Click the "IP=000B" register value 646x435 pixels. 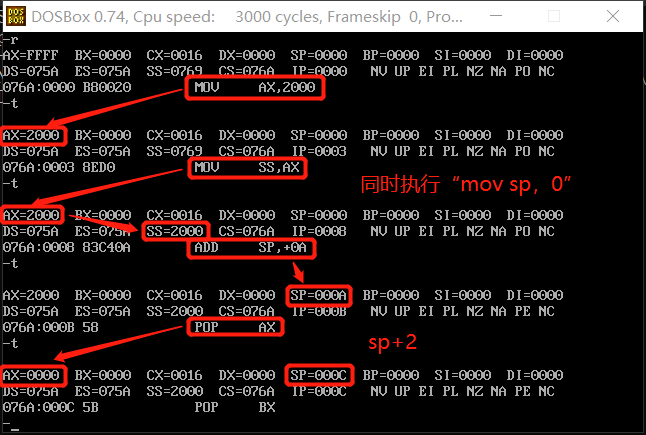point(319,311)
